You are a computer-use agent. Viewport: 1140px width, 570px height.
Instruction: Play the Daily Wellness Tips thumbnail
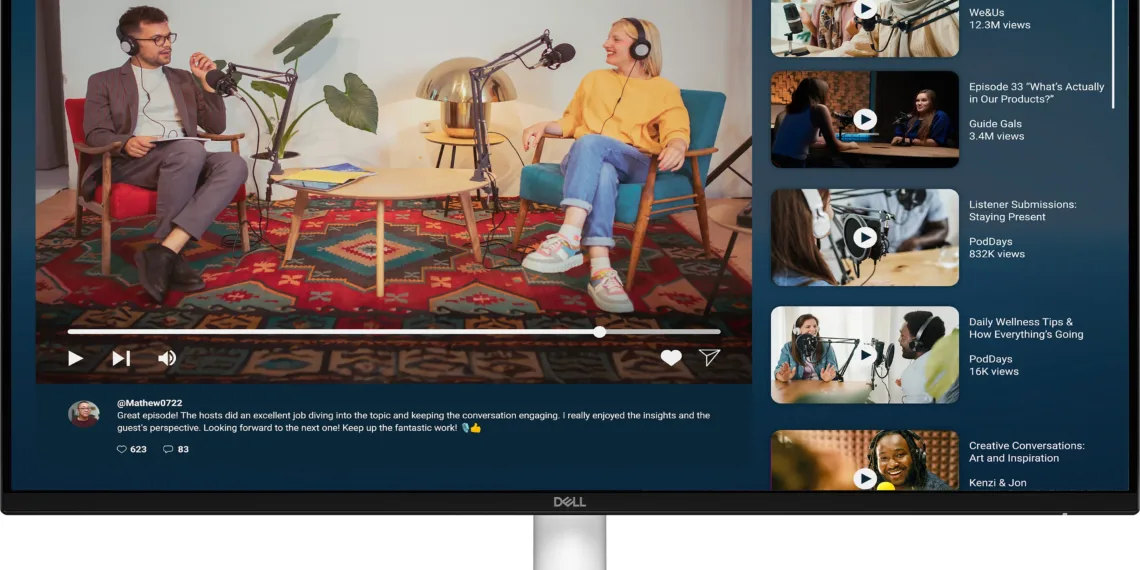[865, 355]
